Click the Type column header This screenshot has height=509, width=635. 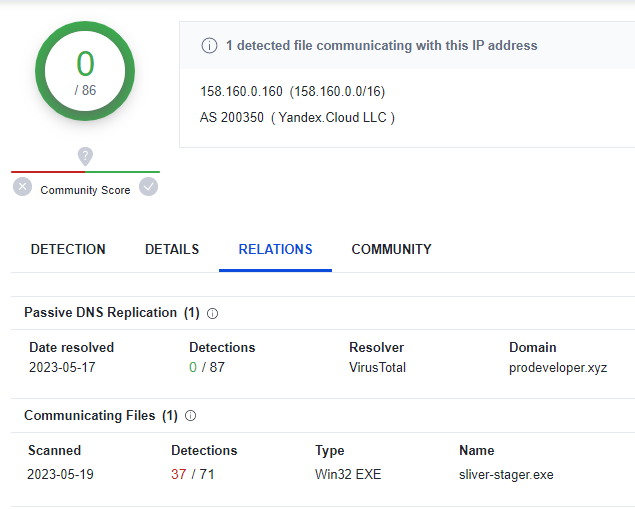(330, 451)
